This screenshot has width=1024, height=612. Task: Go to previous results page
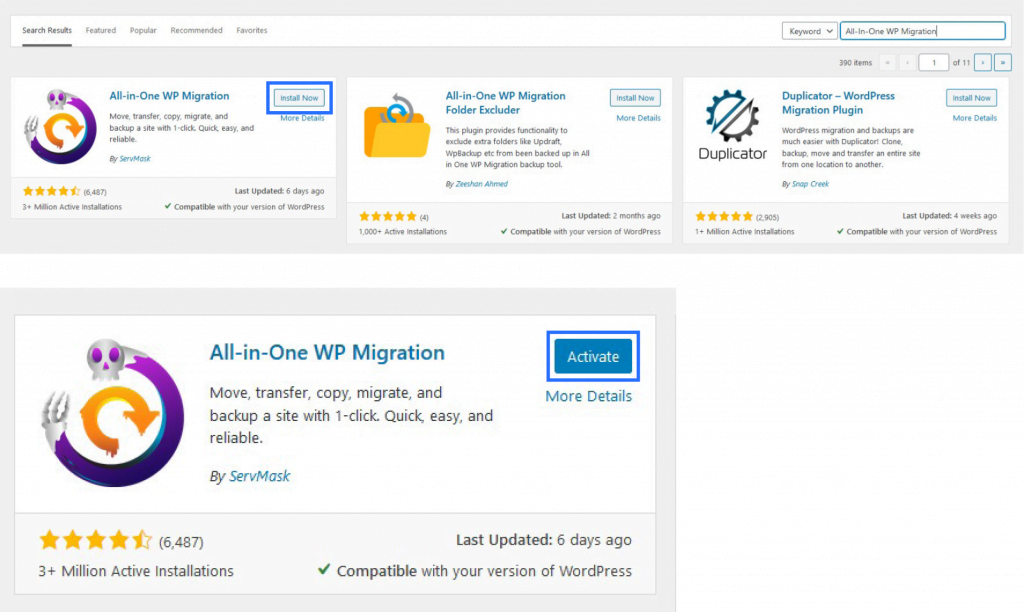(x=907, y=63)
